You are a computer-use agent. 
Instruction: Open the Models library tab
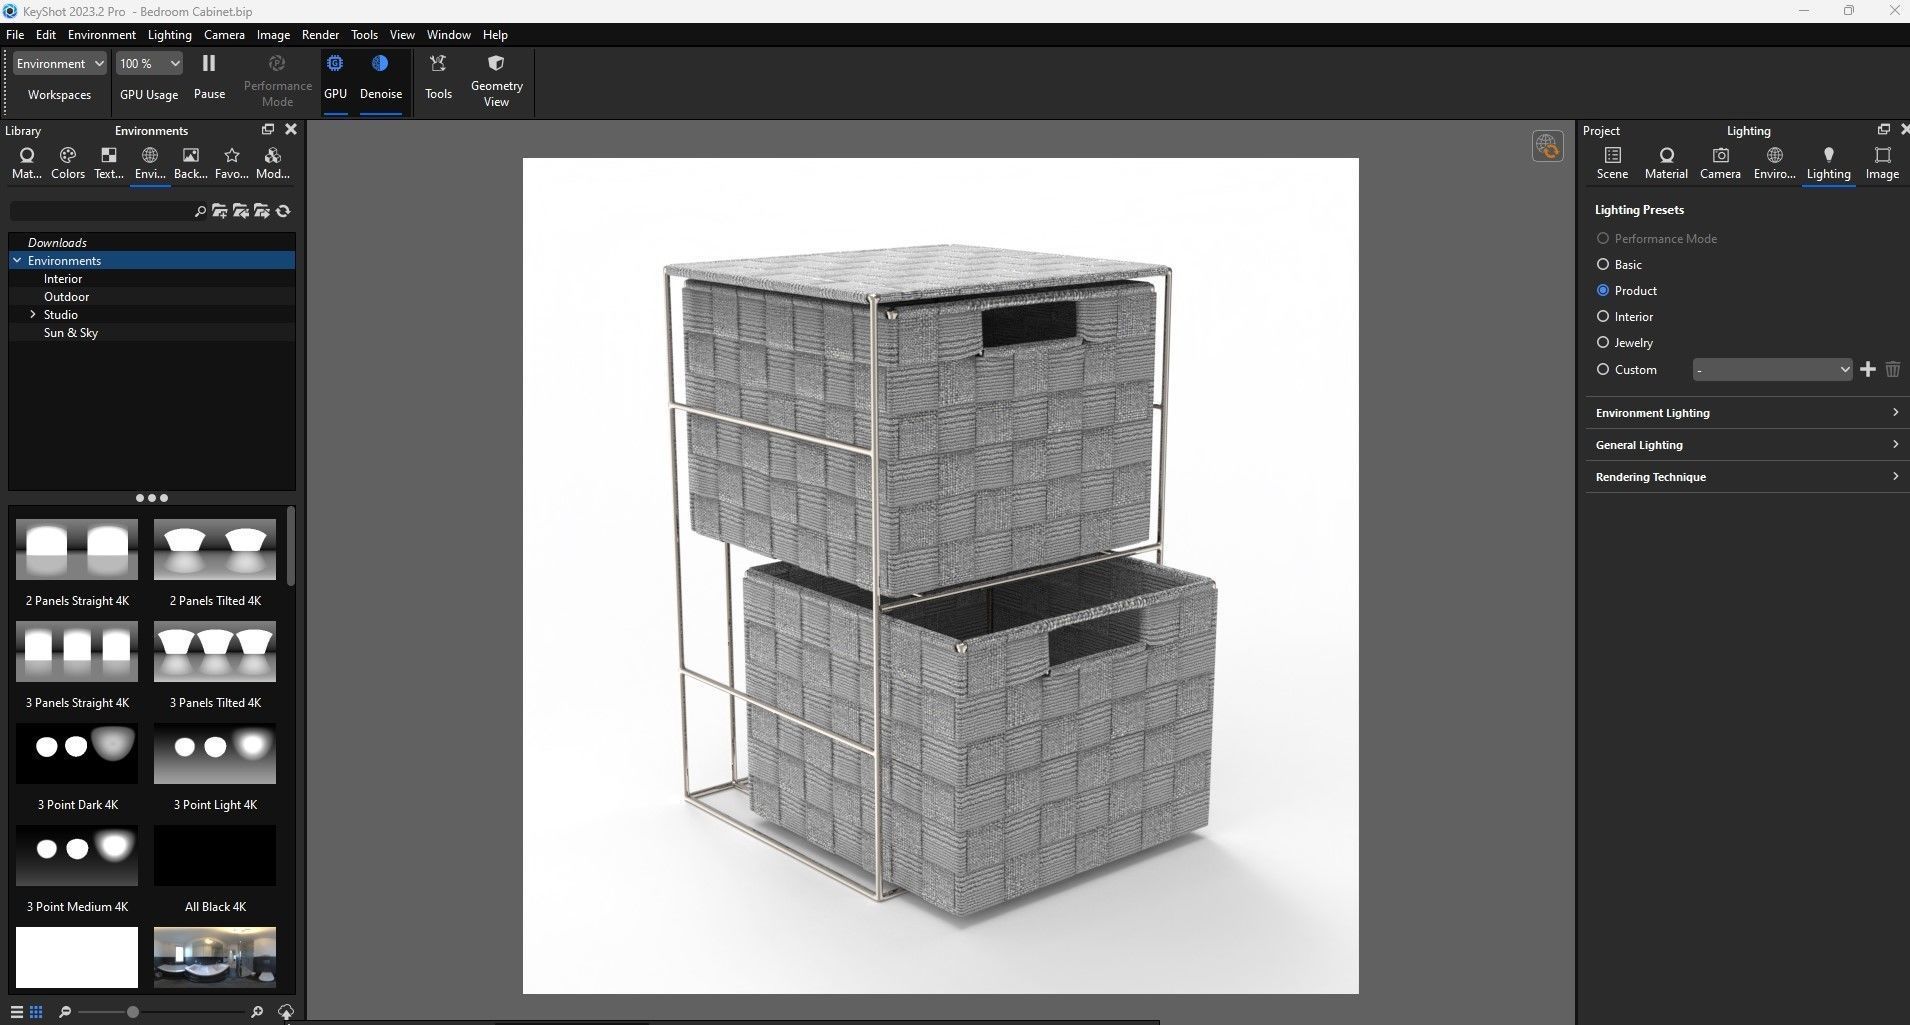(272, 163)
